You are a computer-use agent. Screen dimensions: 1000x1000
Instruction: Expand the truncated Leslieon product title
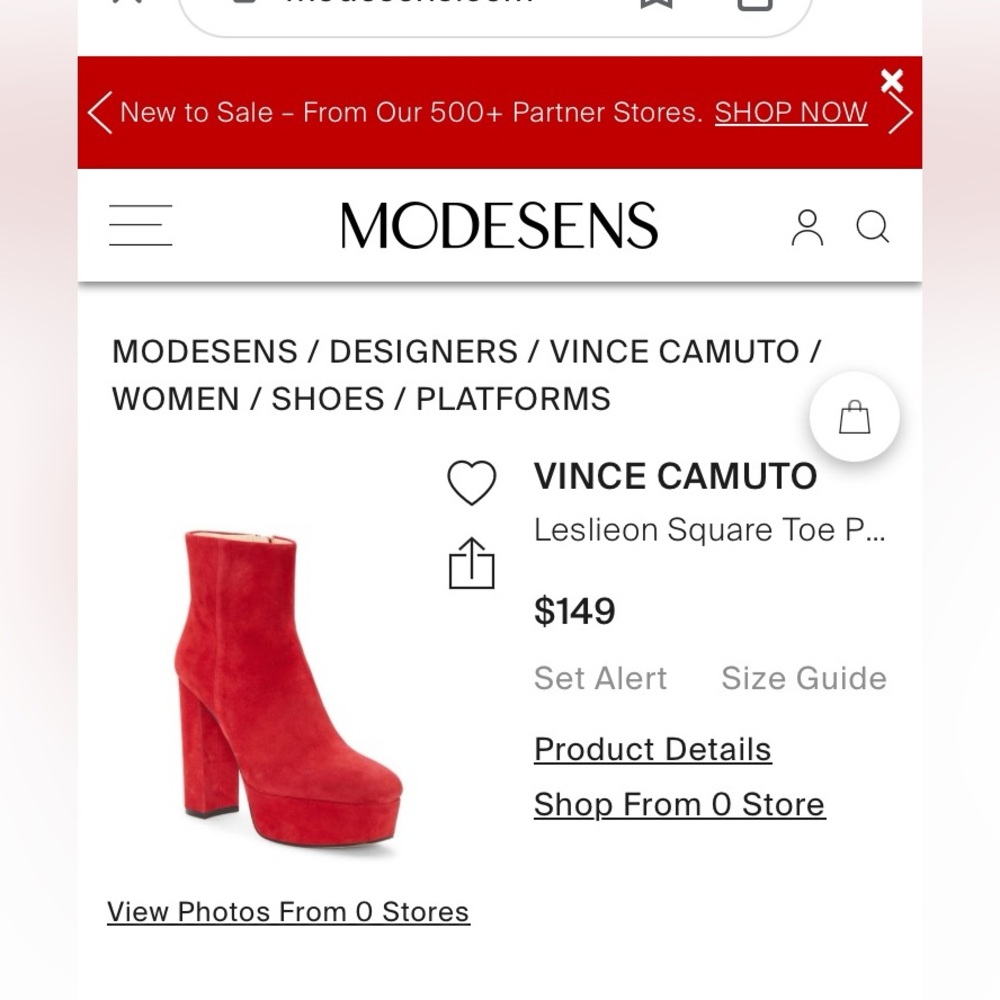click(710, 530)
